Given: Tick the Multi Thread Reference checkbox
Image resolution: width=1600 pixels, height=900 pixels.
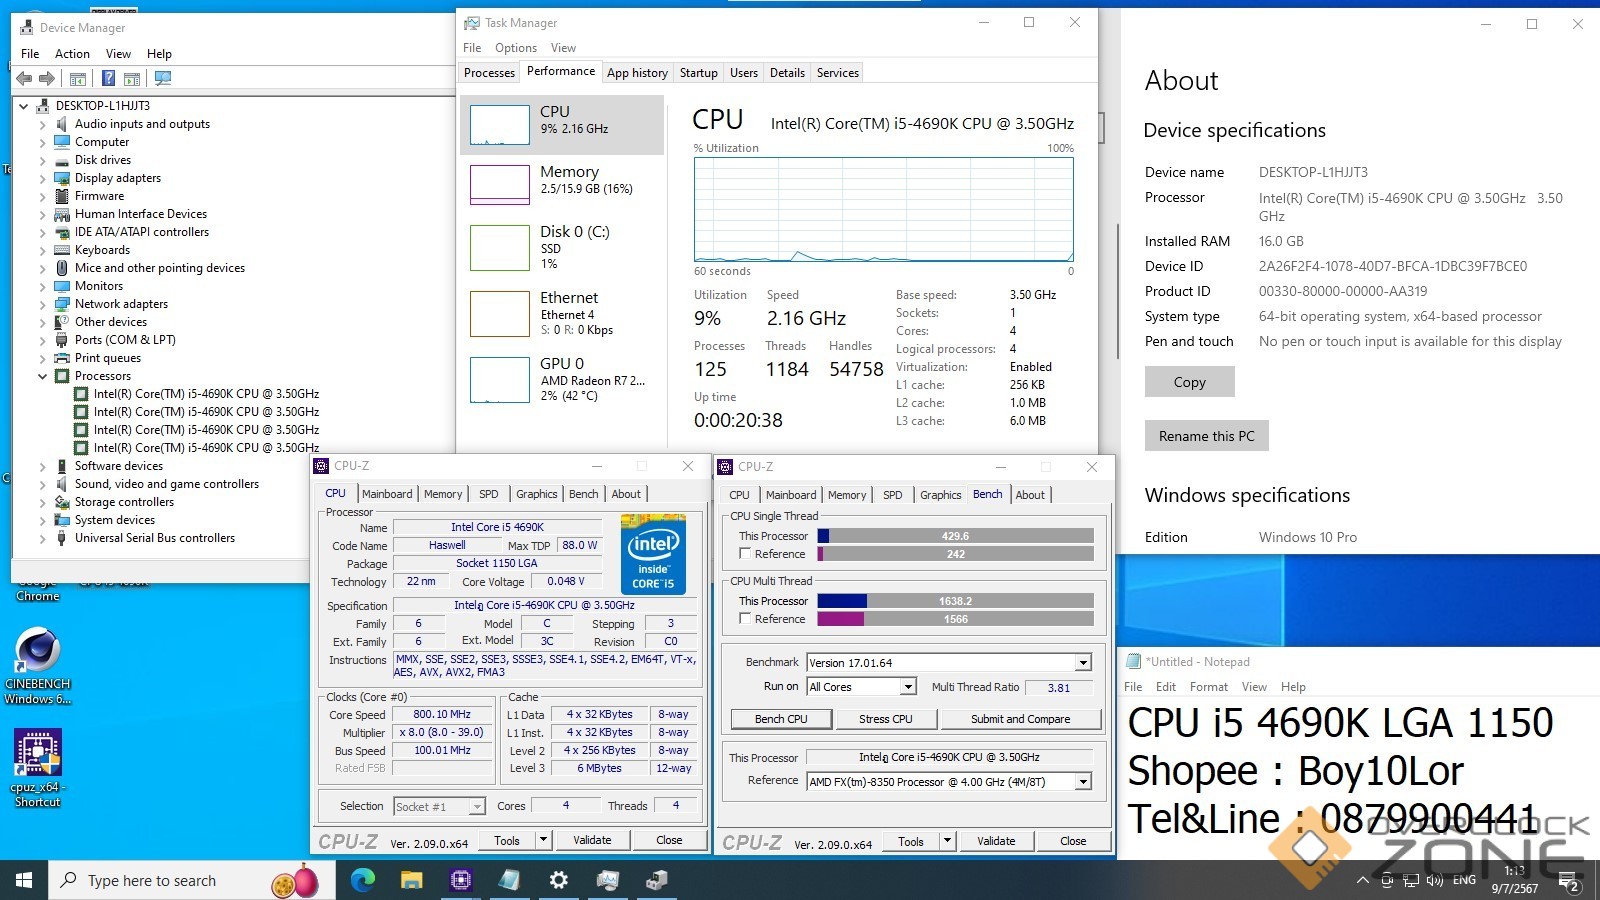Looking at the screenshot, I should [745, 618].
